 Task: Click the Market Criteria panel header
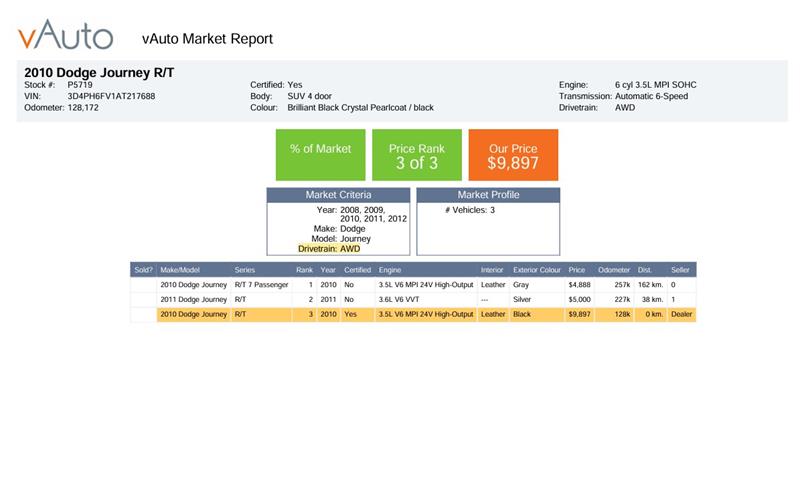338,195
